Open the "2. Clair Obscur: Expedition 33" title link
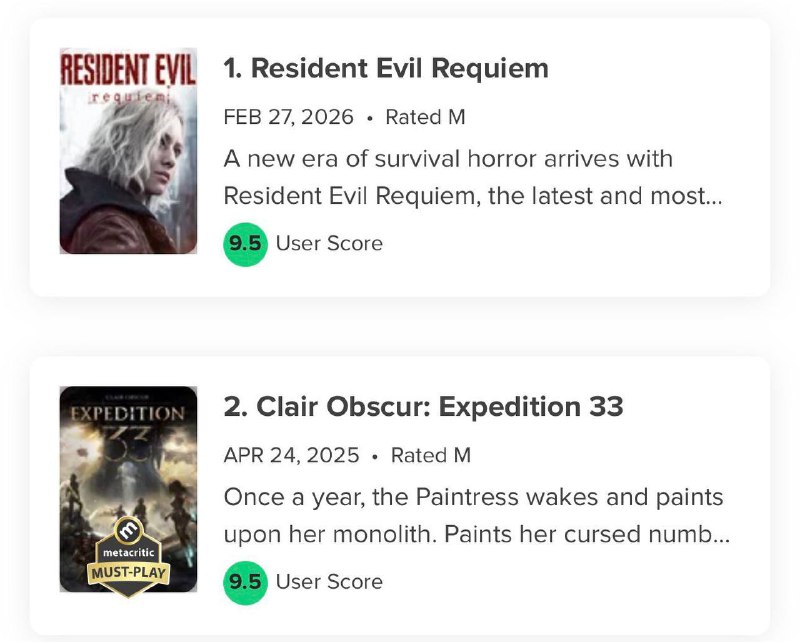The image size is (800, 642). (423, 407)
